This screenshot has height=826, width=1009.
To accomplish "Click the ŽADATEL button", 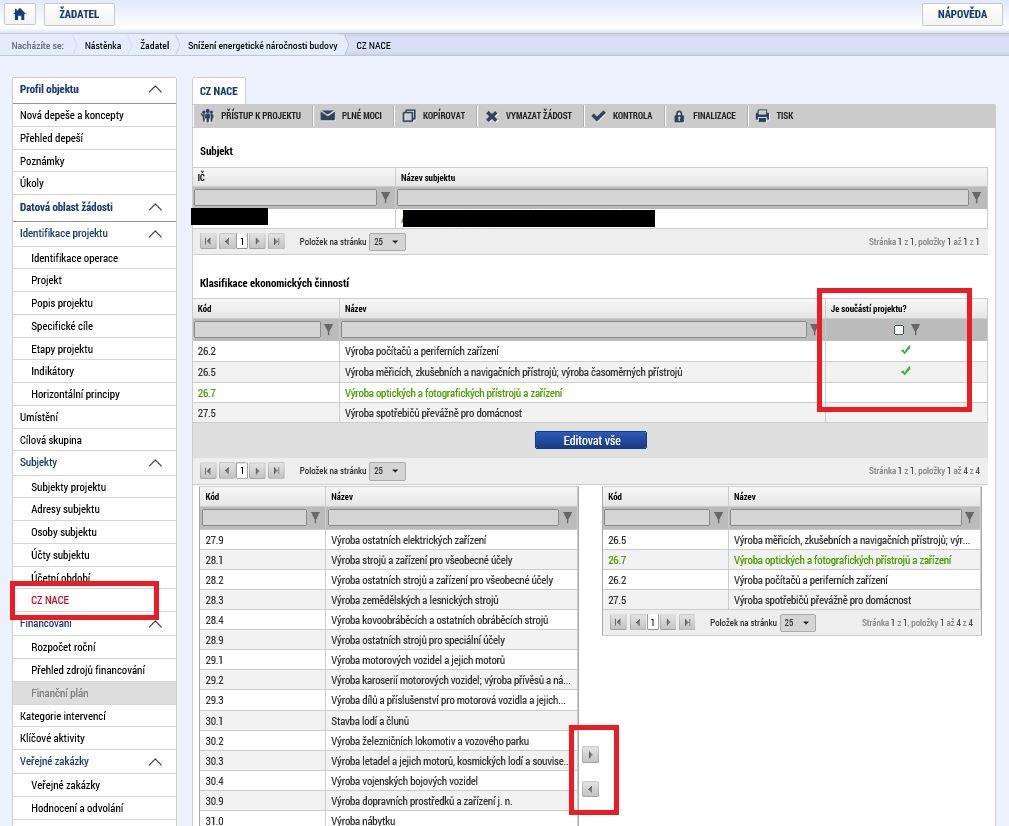I will point(79,14).
